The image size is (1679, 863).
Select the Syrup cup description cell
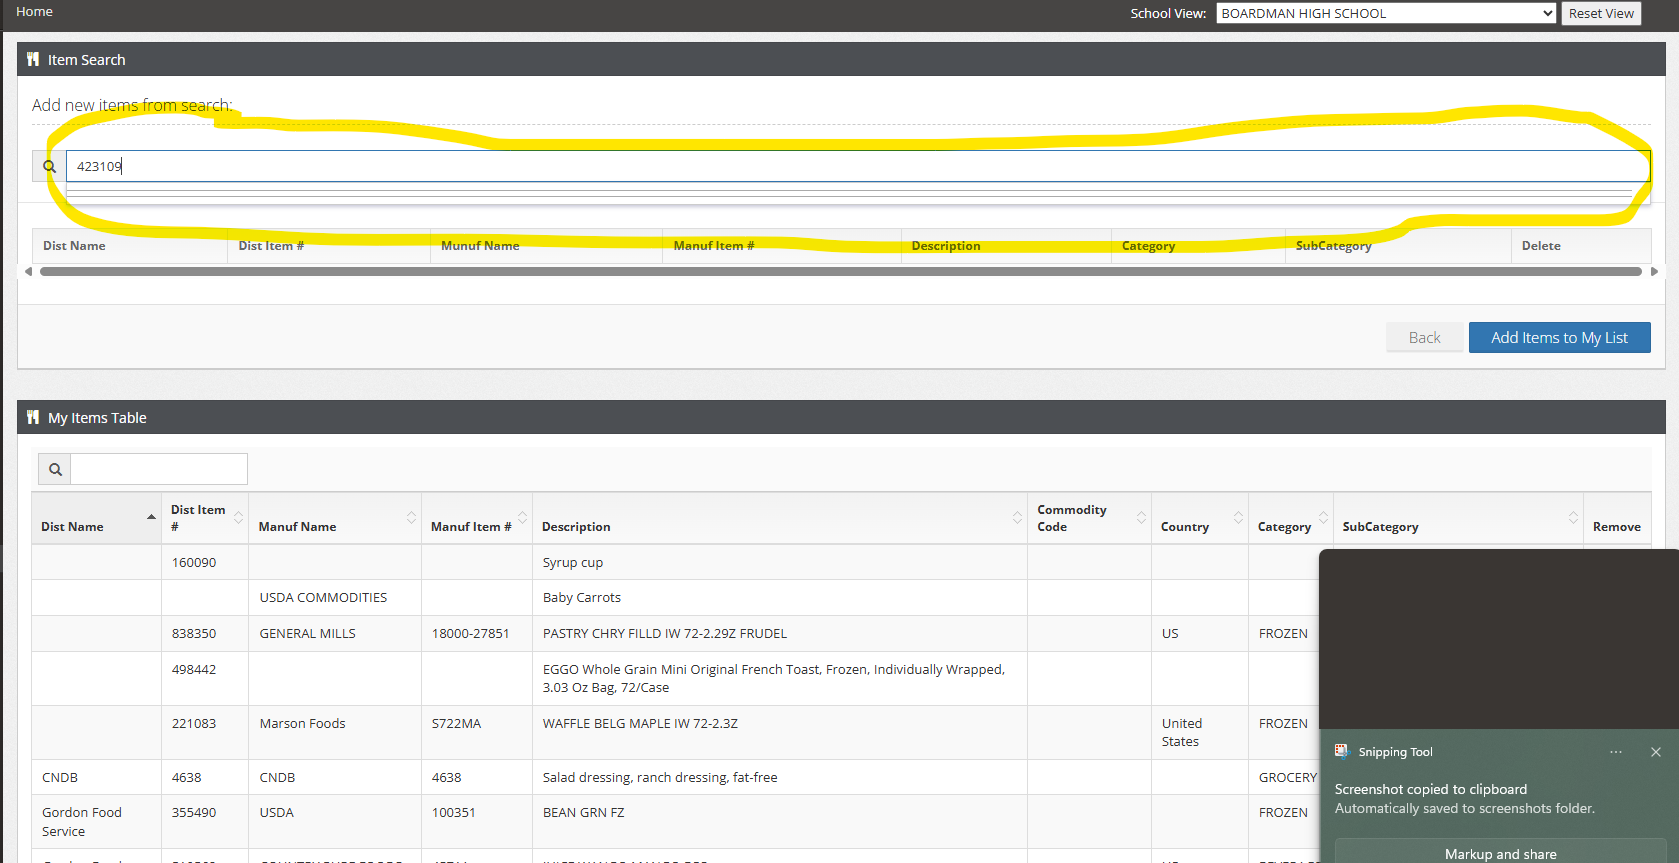[780, 562]
